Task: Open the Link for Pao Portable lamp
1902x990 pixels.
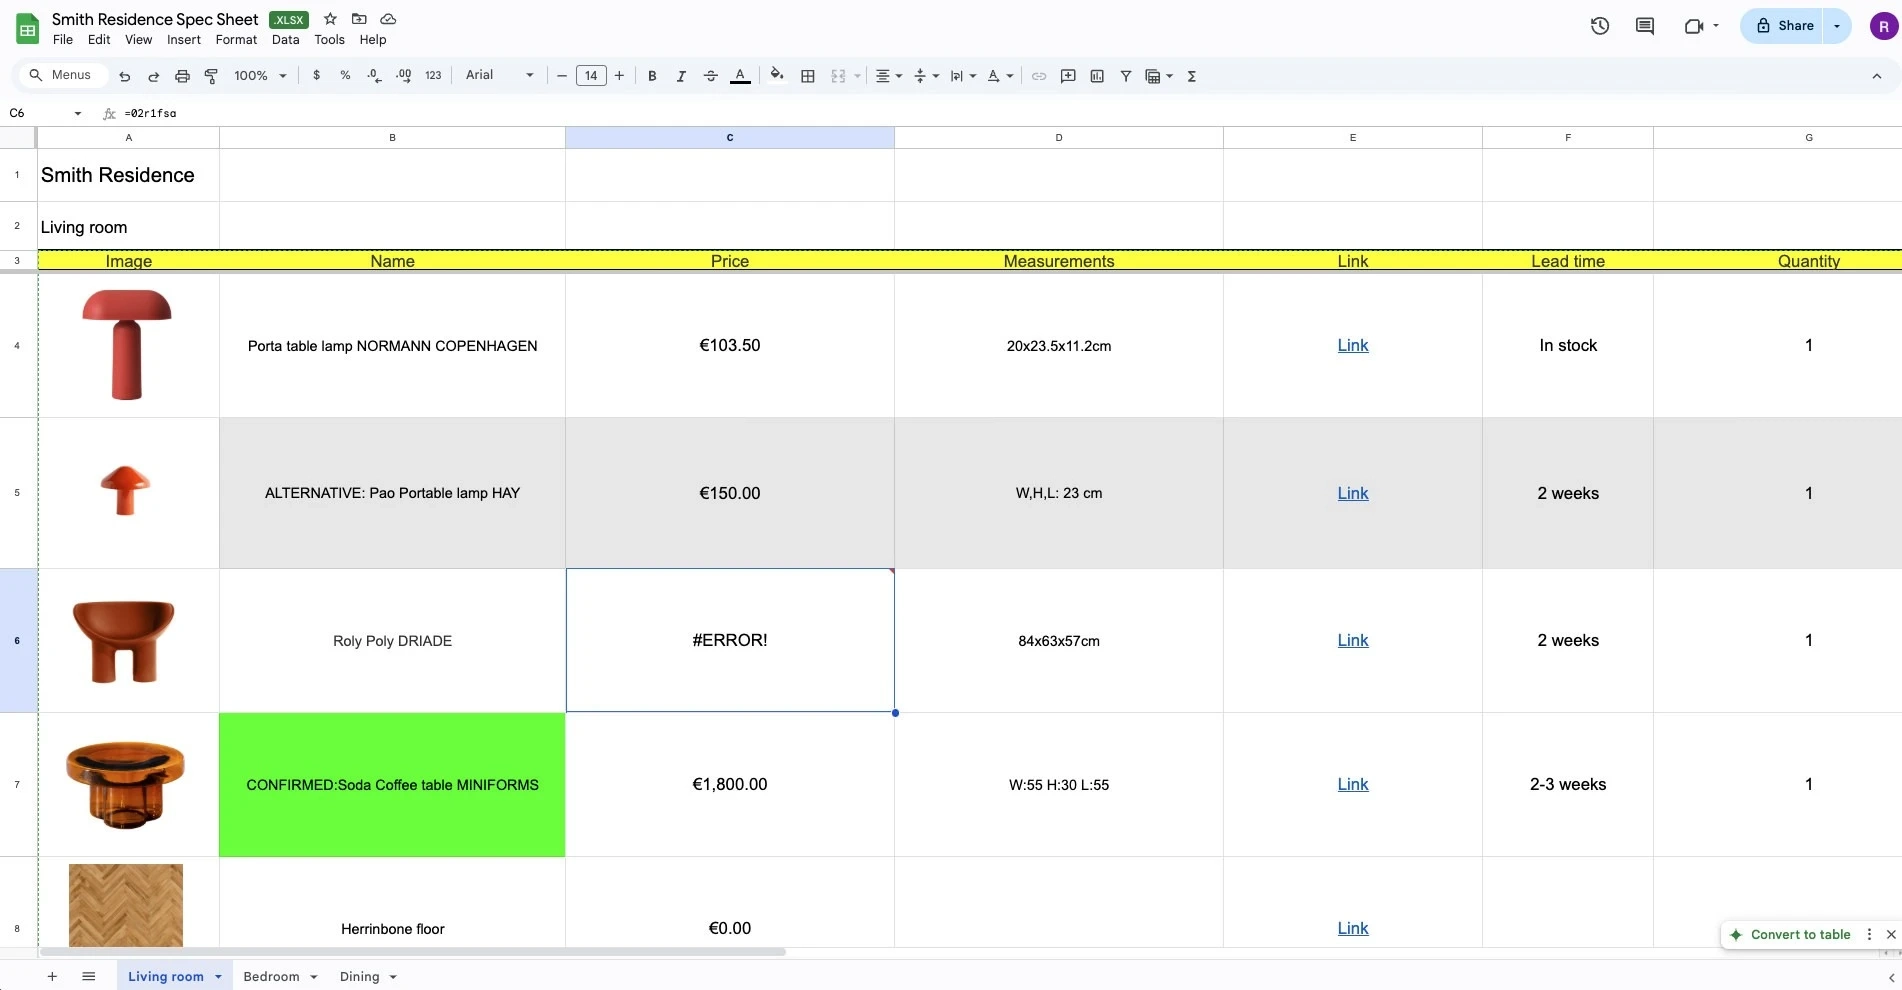Action: click(1353, 493)
